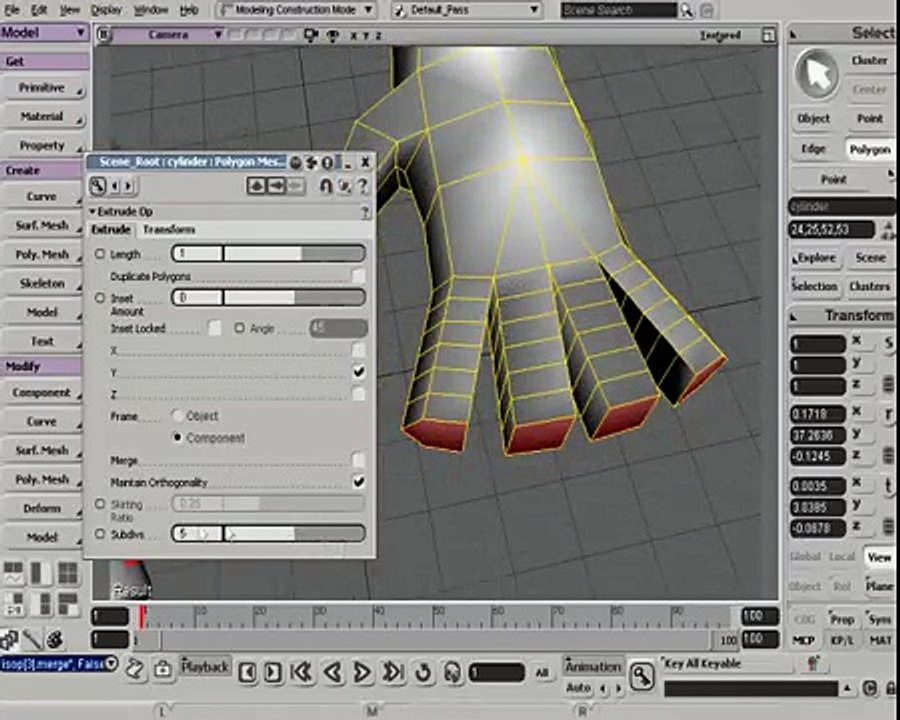Image resolution: width=900 pixels, height=720 pixels.
Task: Click the four-pane layout icon
Action: pyautogui.click(x=68, y=573)
